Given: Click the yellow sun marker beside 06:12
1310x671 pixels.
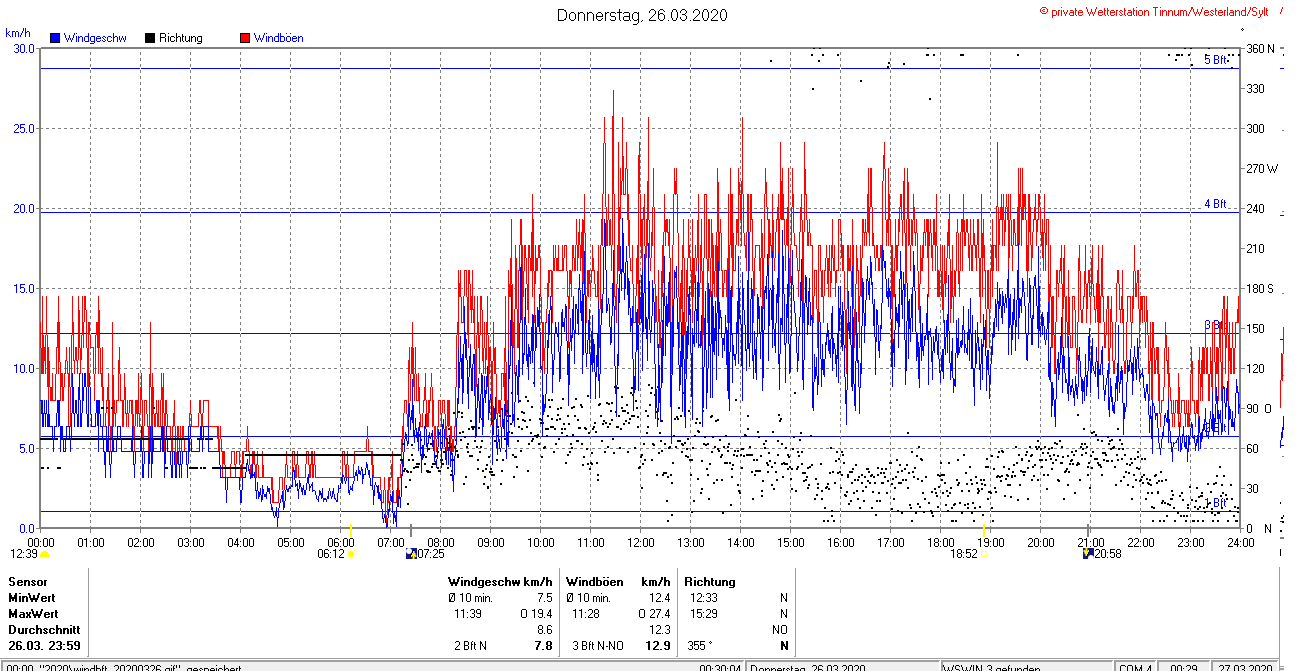Looking at the screenshot, I should point(350,553).
